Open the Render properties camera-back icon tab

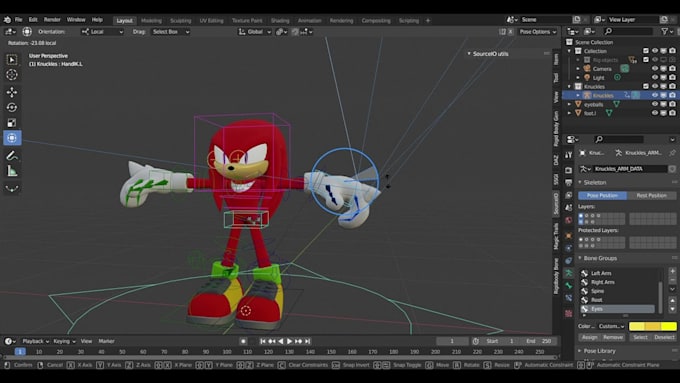click(569, 171)
